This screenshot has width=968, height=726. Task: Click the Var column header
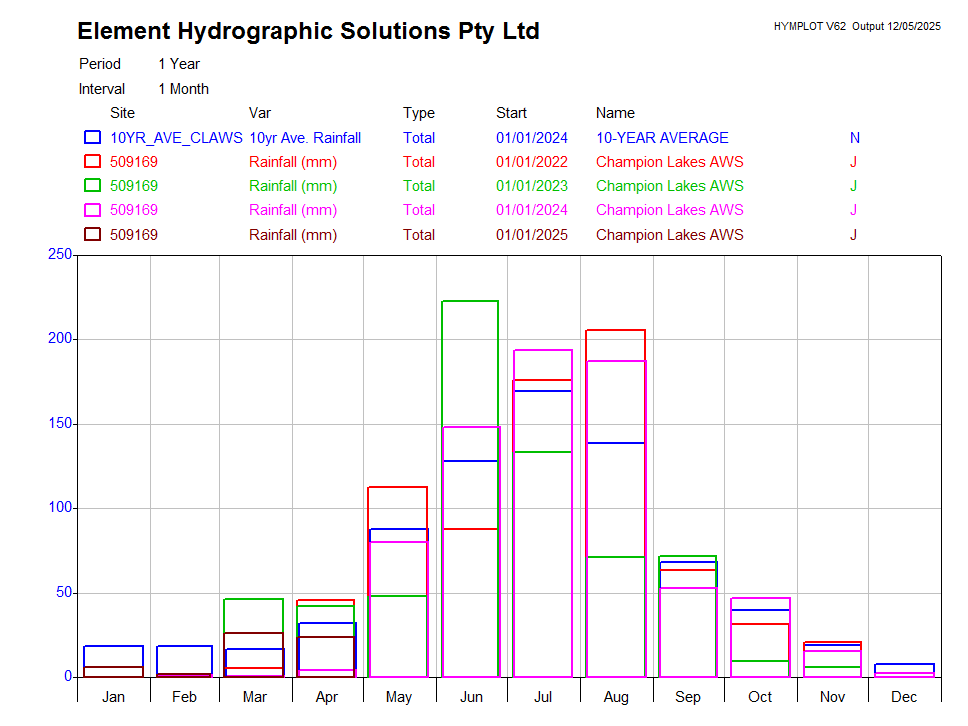pos(260,113)
